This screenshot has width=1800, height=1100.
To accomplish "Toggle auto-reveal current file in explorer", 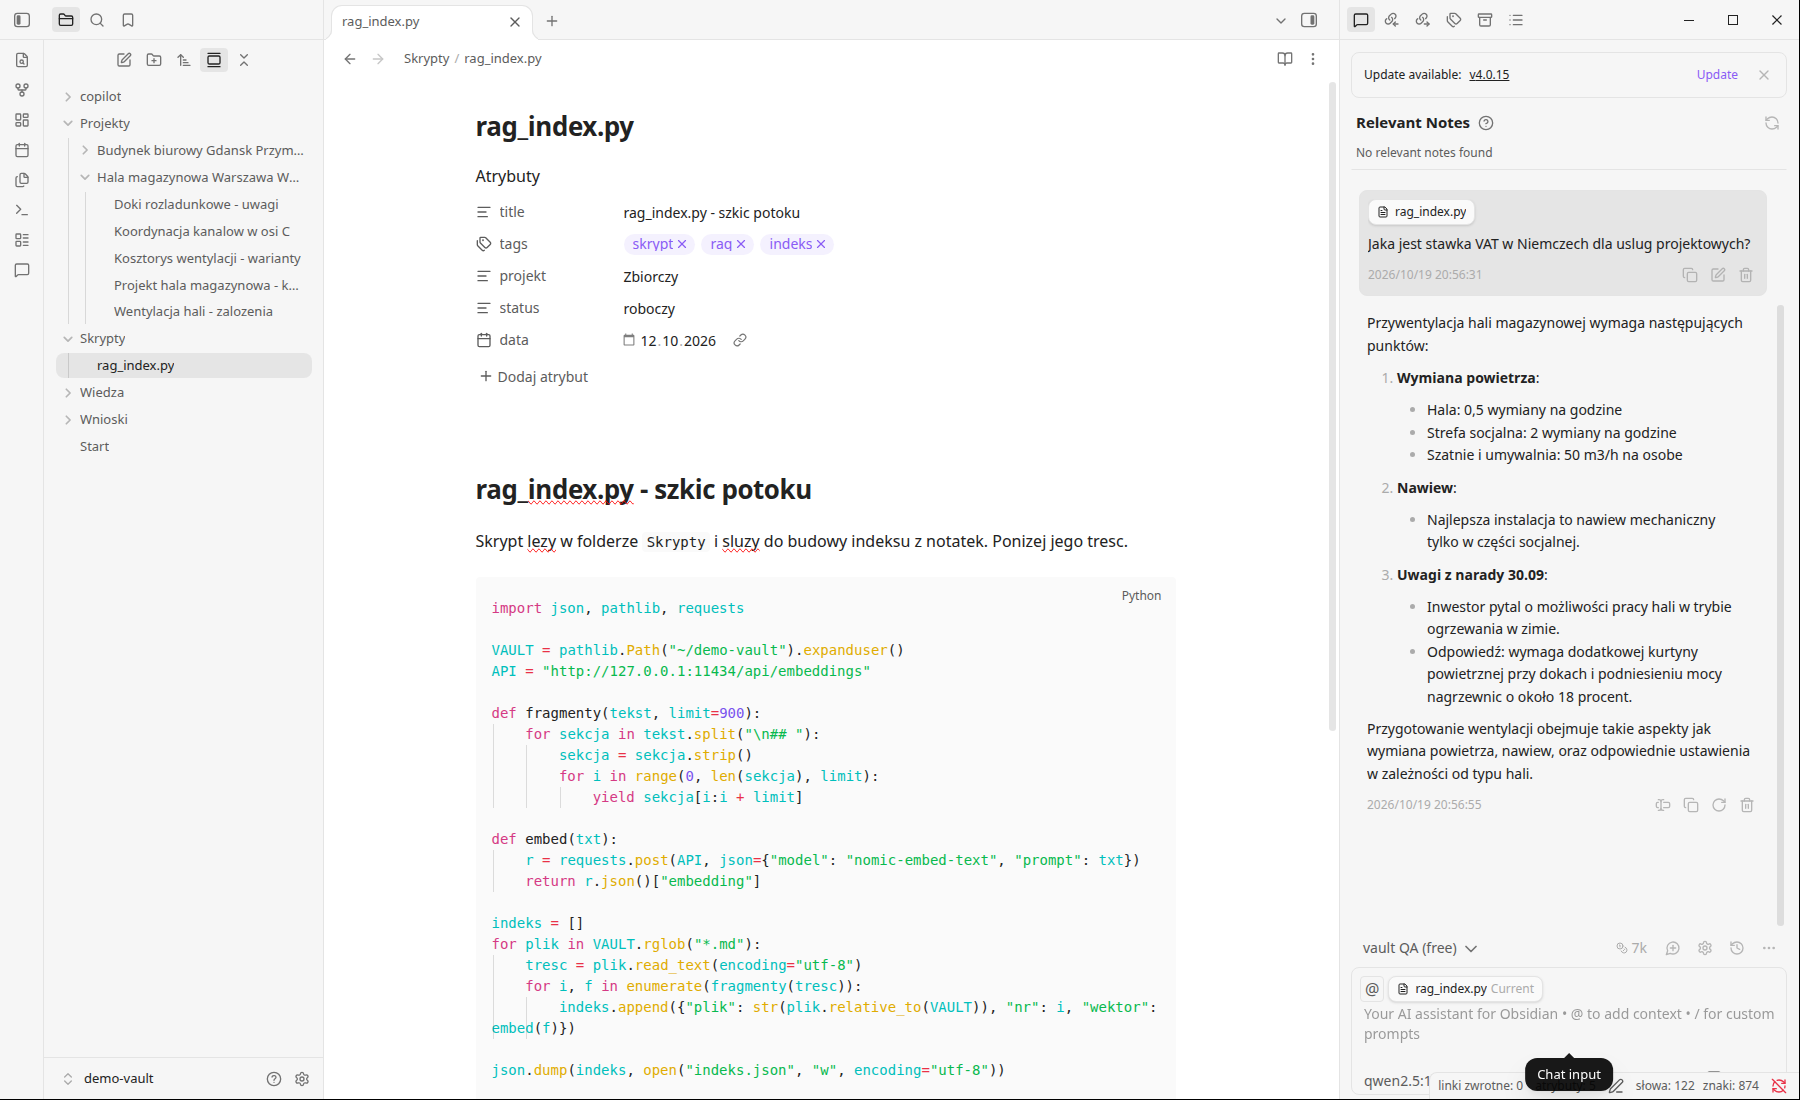I will 214,60.
